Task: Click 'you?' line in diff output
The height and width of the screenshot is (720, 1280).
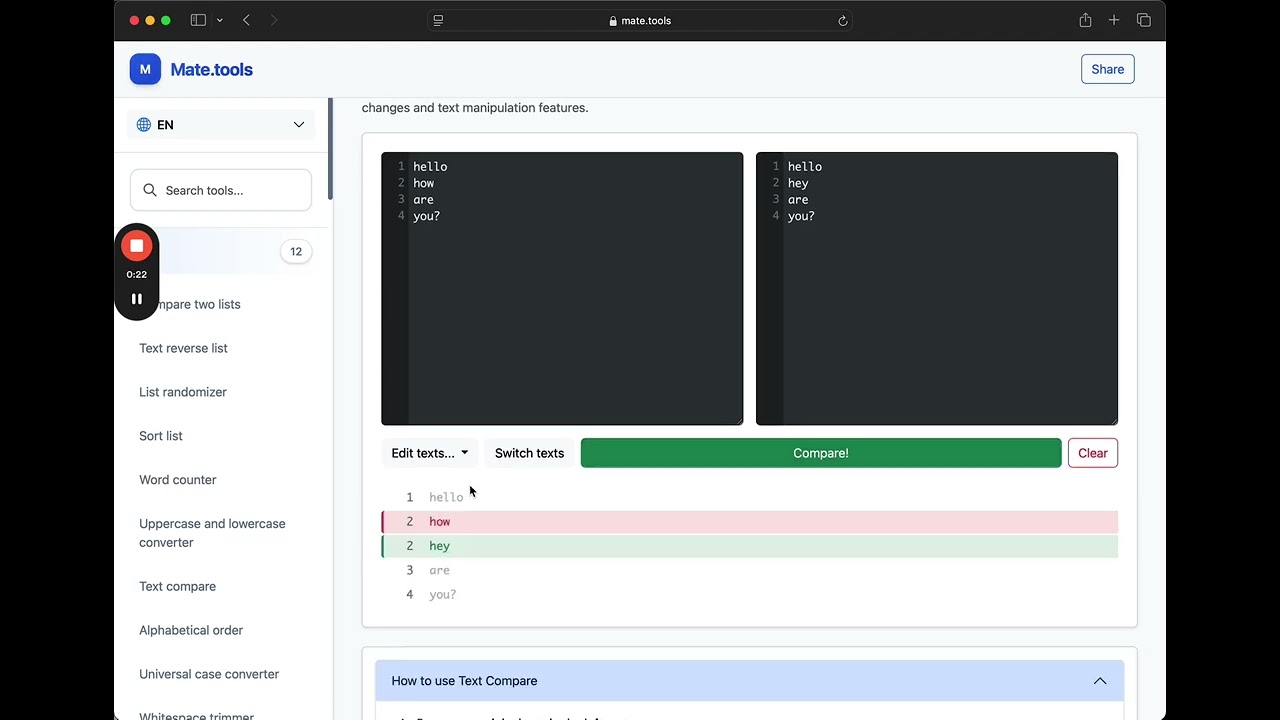Action: click(750, 595)
